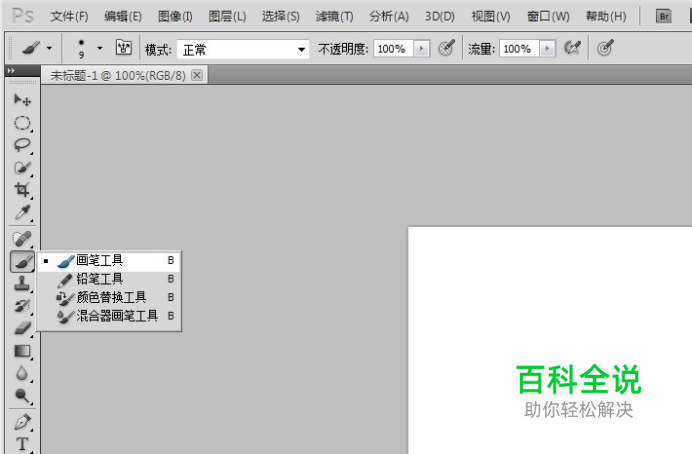
Task: Open the 图像(I) menu
Action: point(175,17)
